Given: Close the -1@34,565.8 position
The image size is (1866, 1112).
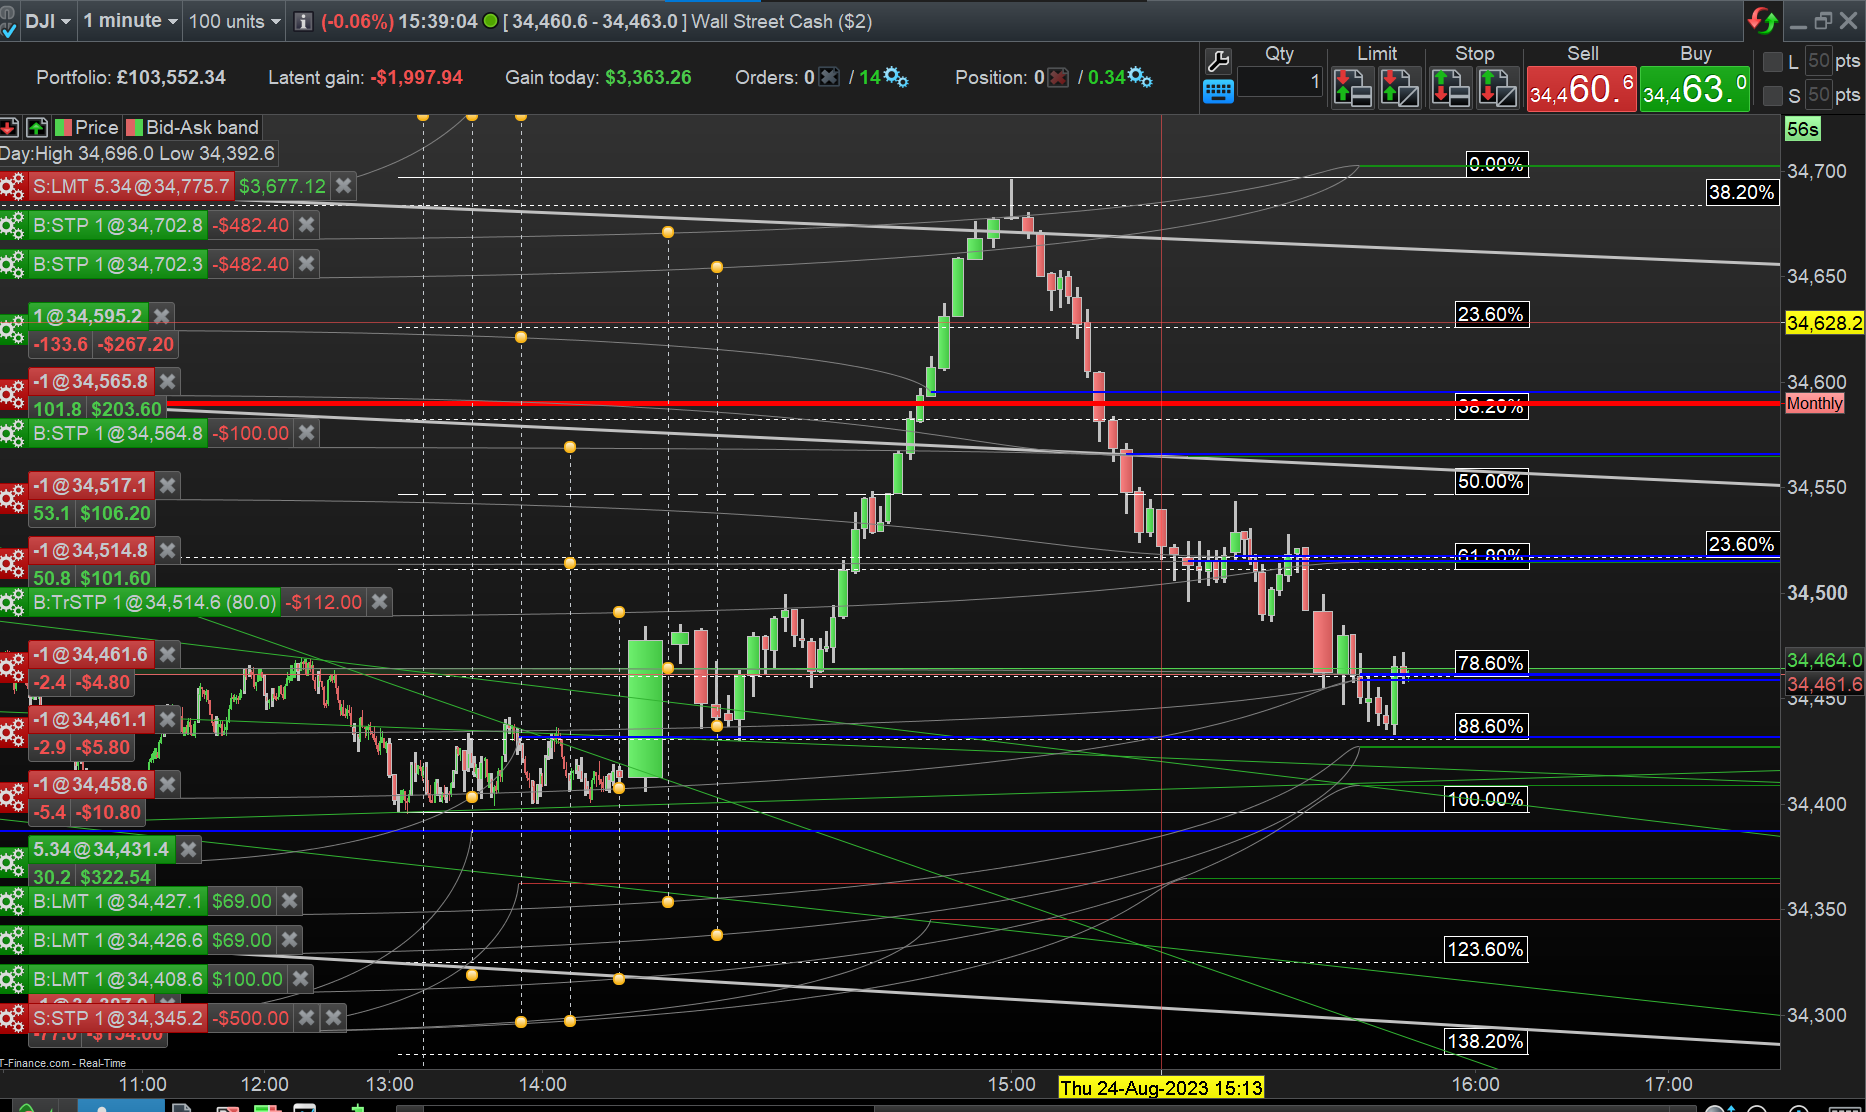Looking at the screenshot, I should pyautogui.click(x=168, y=381).
